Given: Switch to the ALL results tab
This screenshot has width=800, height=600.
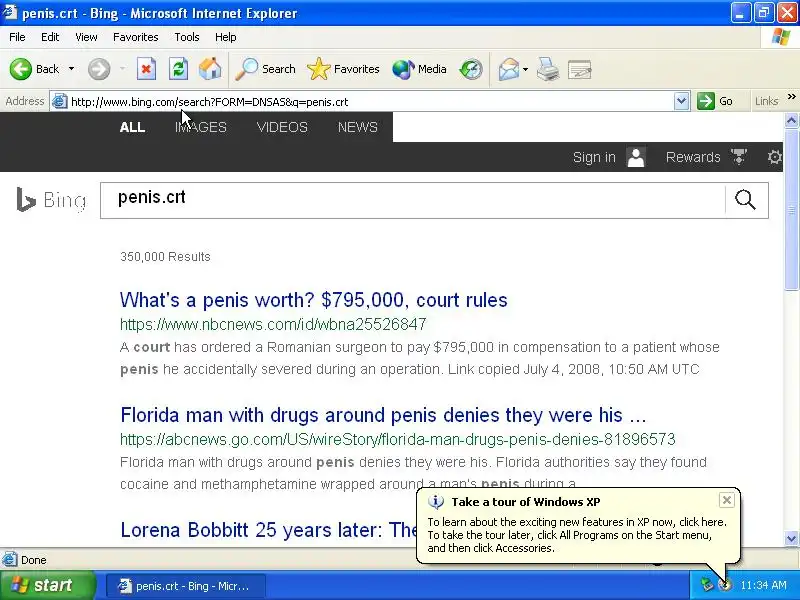Looking at the screenshot, I should coord(133,127).
